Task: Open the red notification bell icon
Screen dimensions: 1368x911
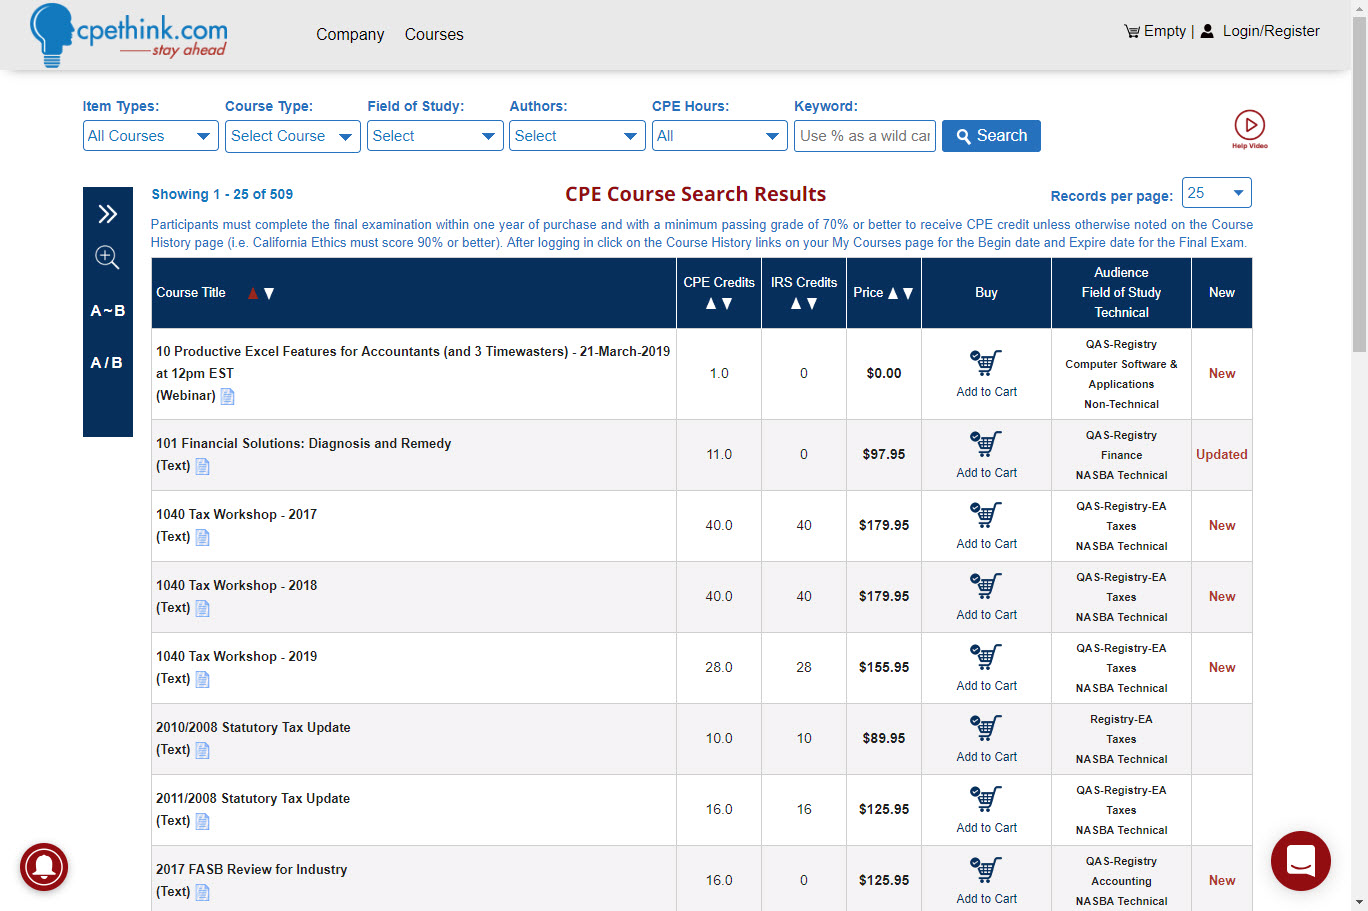Action: point(44,867)
